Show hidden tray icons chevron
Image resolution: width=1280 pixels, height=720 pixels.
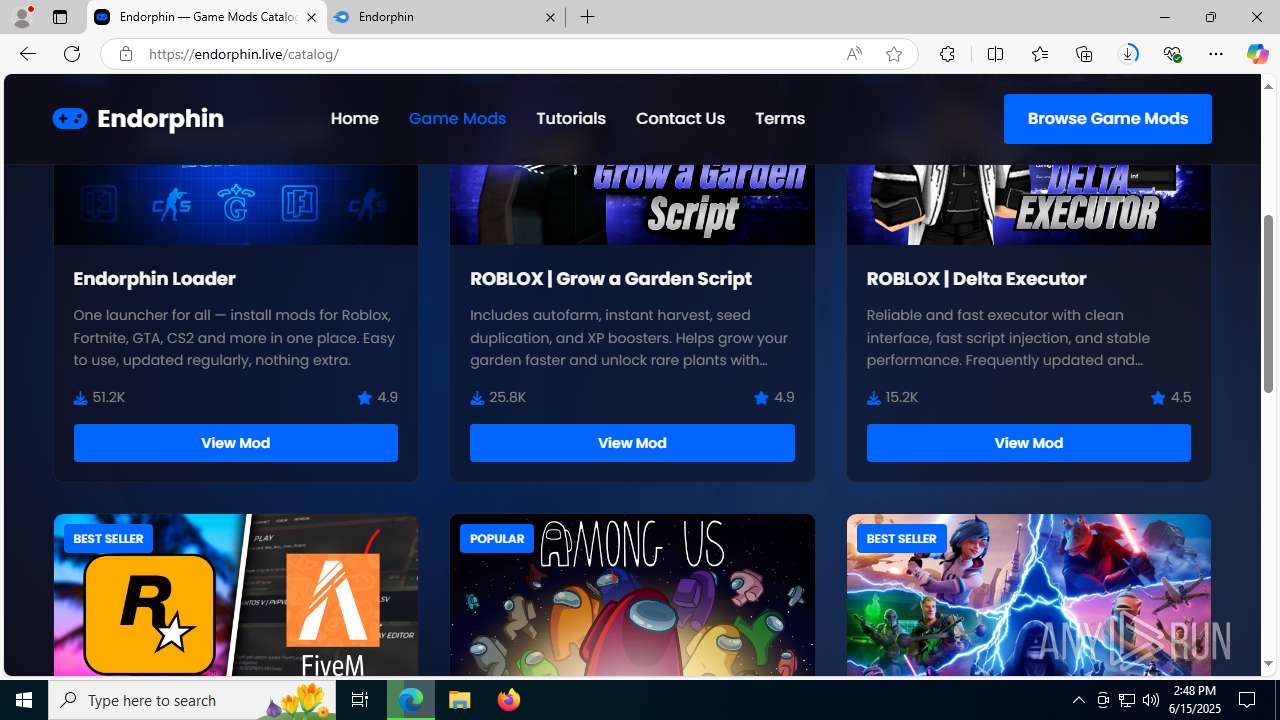pyautogui.click(x=1078, y=700)
